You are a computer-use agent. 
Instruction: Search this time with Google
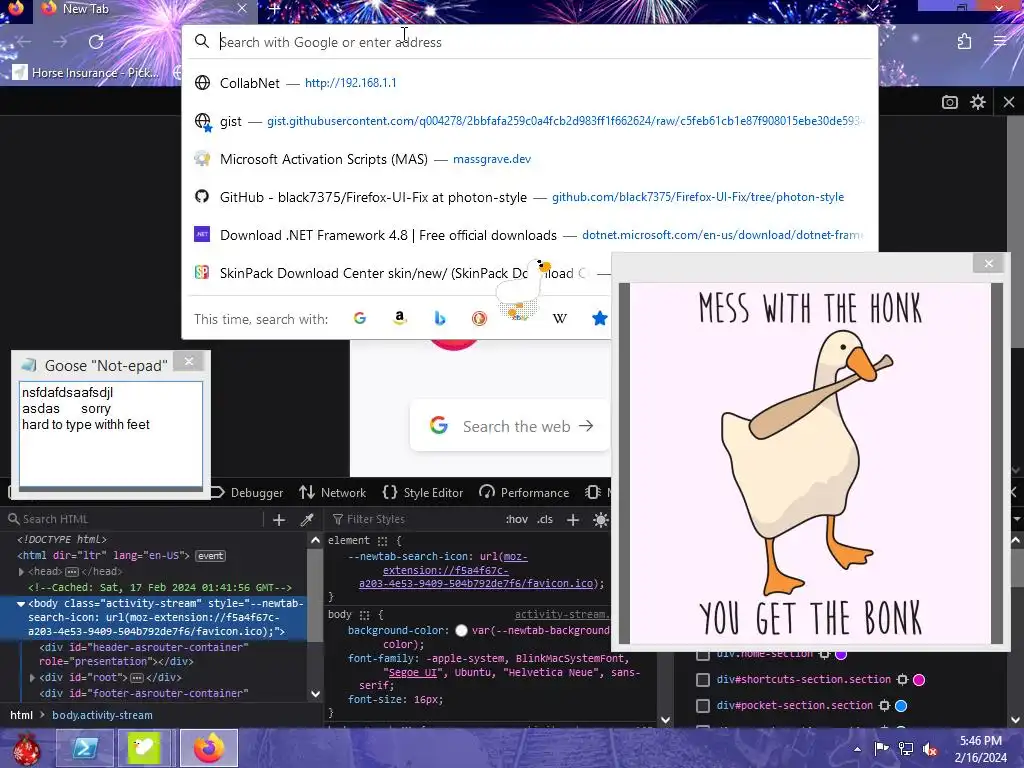[x=360, y=319]
